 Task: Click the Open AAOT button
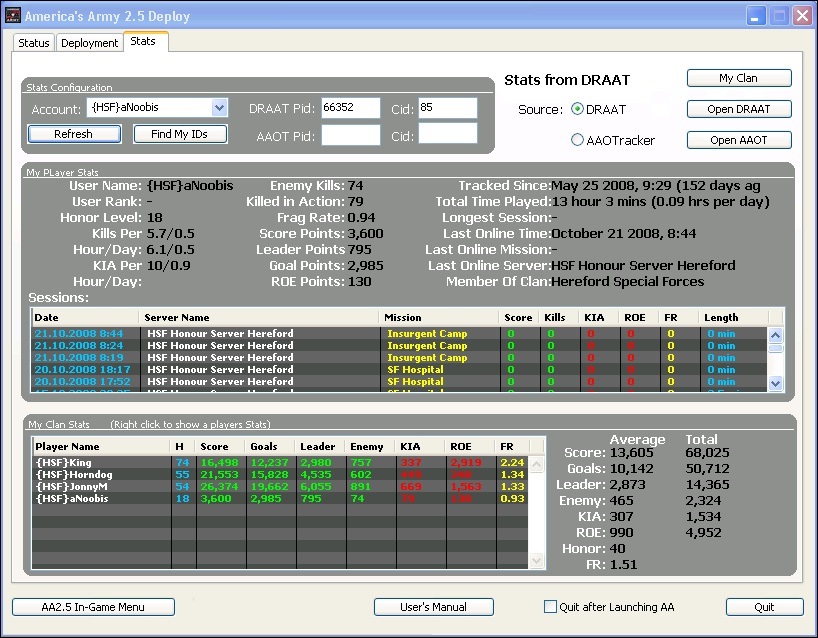click(739, 140)
